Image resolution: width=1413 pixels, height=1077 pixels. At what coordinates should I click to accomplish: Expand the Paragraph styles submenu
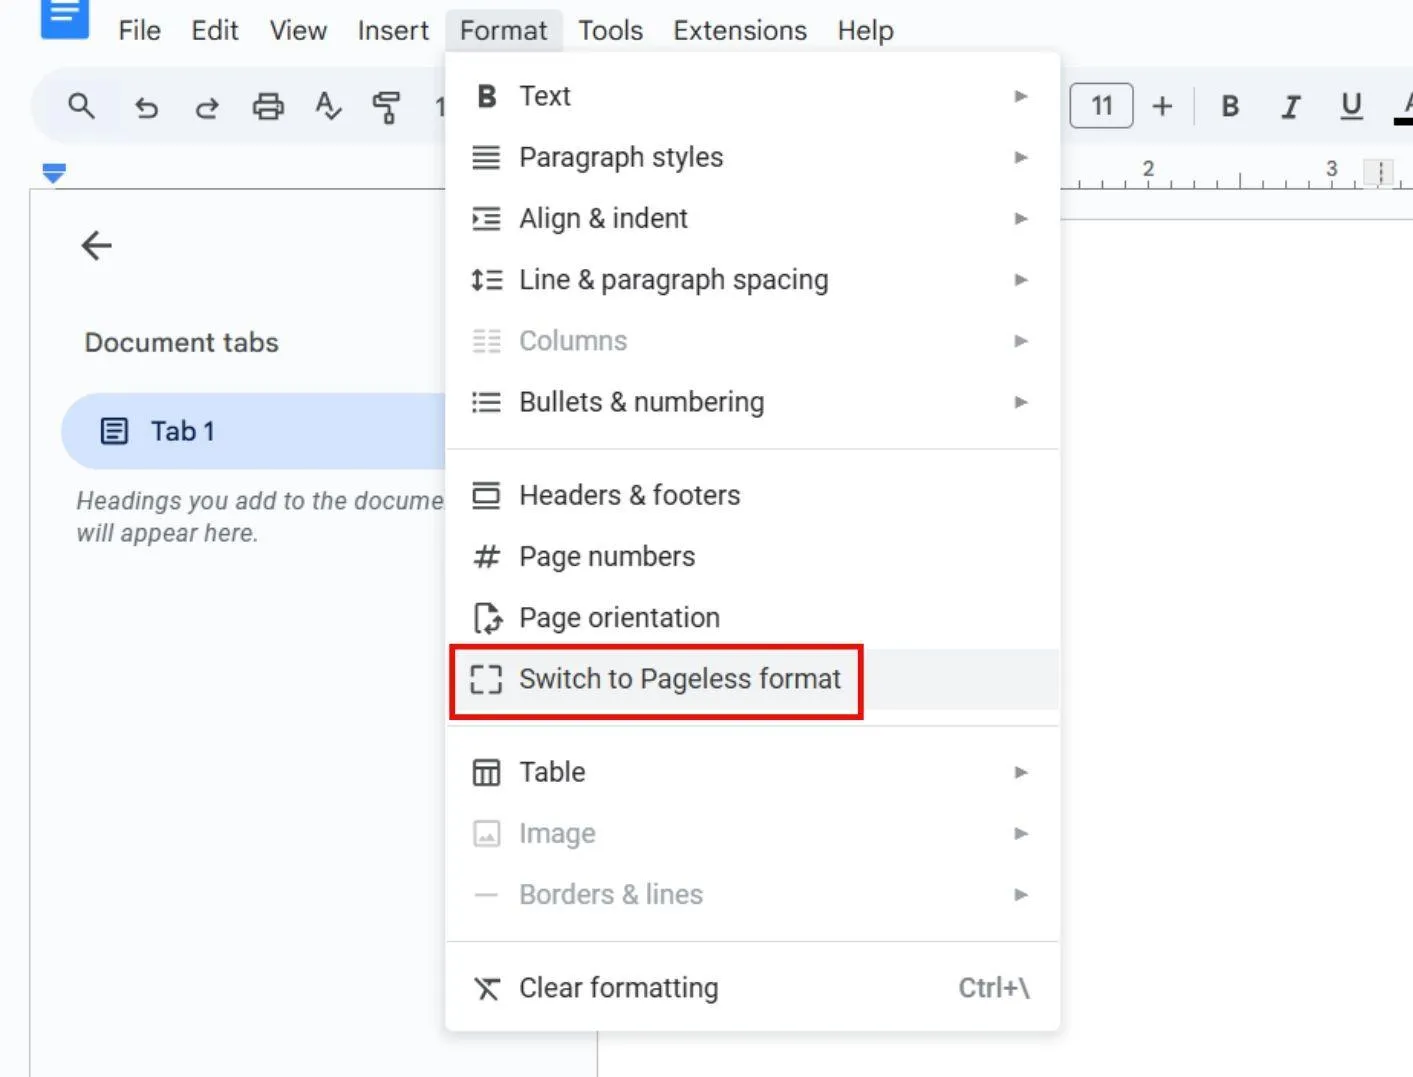pos(752,157)
